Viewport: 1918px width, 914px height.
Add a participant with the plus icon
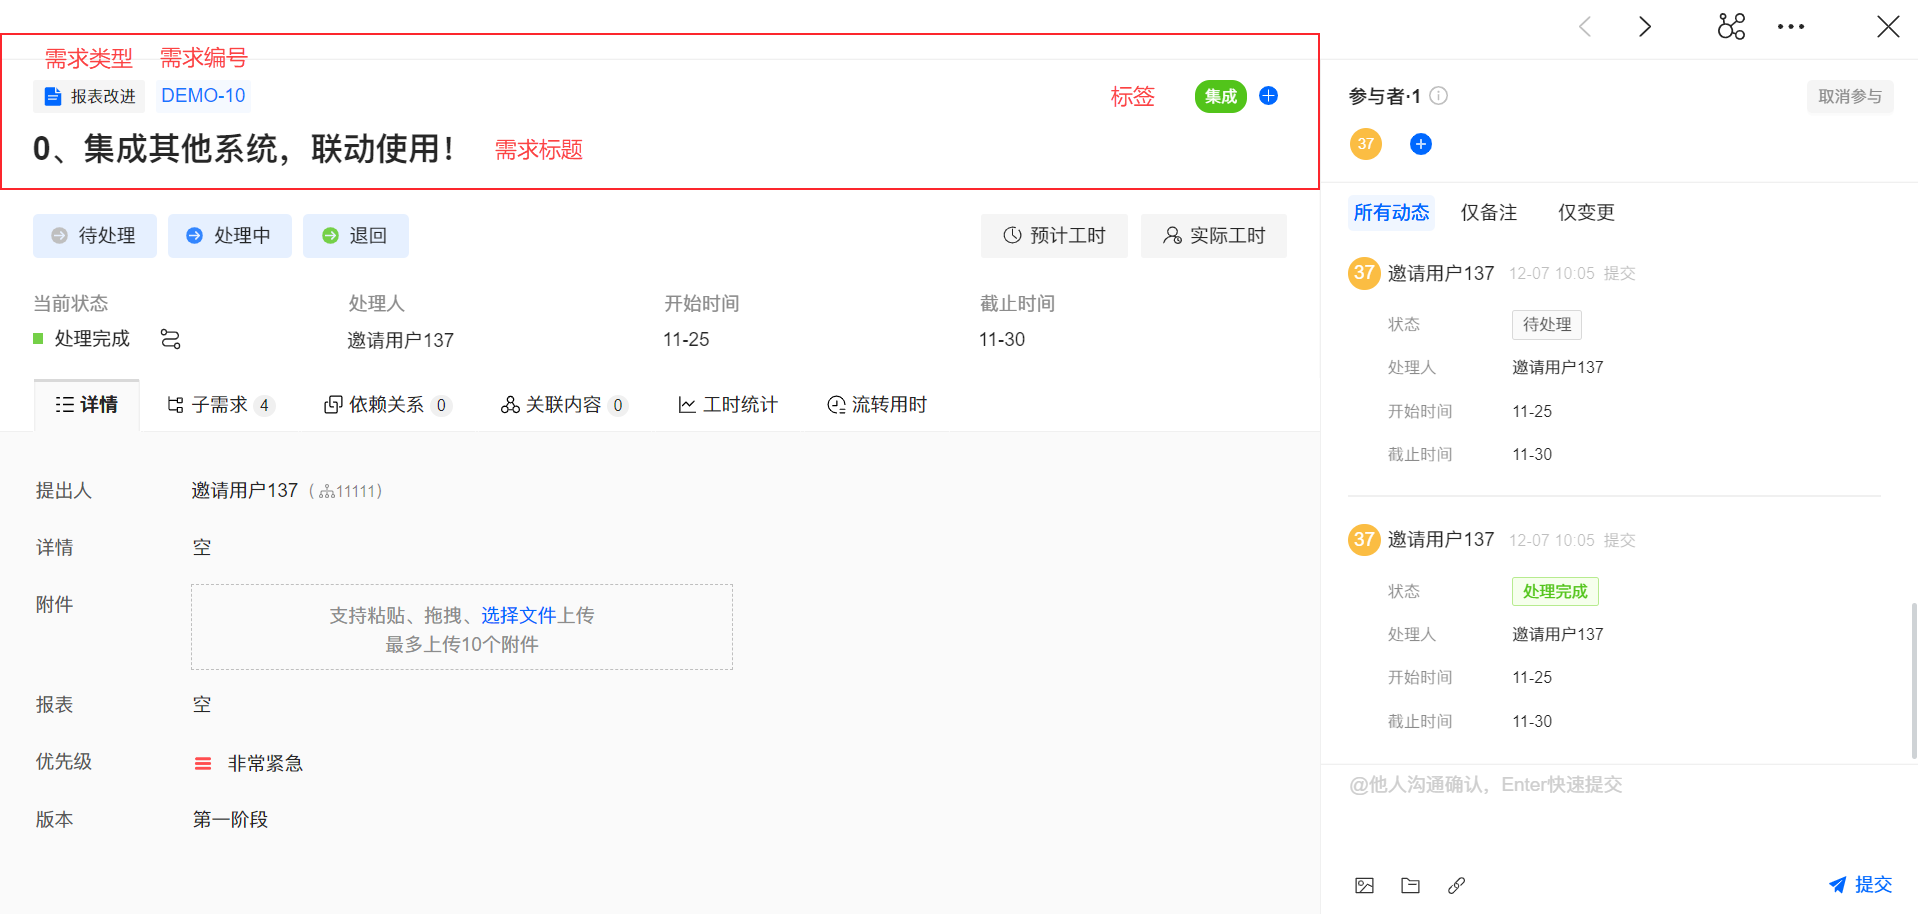[x=1420, y=145]
